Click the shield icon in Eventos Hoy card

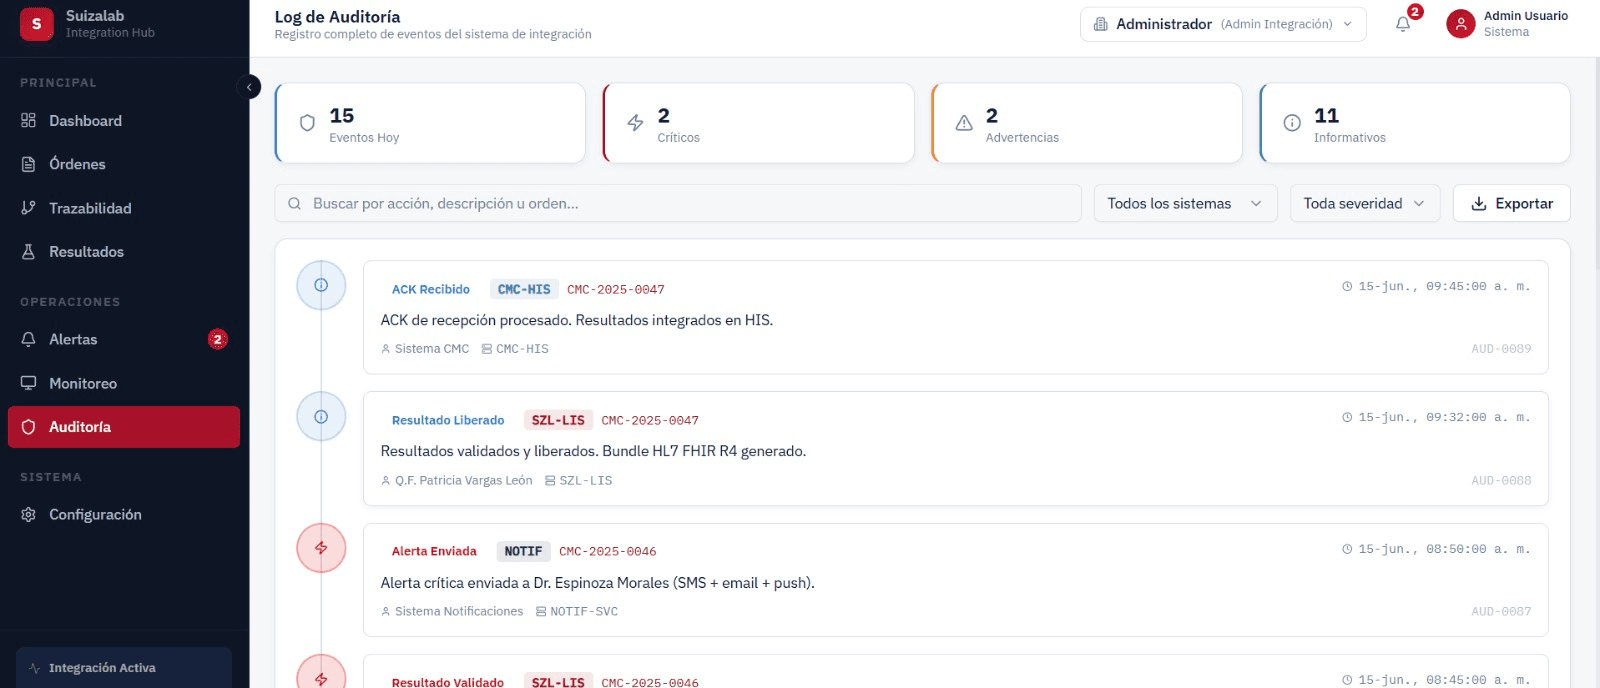point(308,123)
